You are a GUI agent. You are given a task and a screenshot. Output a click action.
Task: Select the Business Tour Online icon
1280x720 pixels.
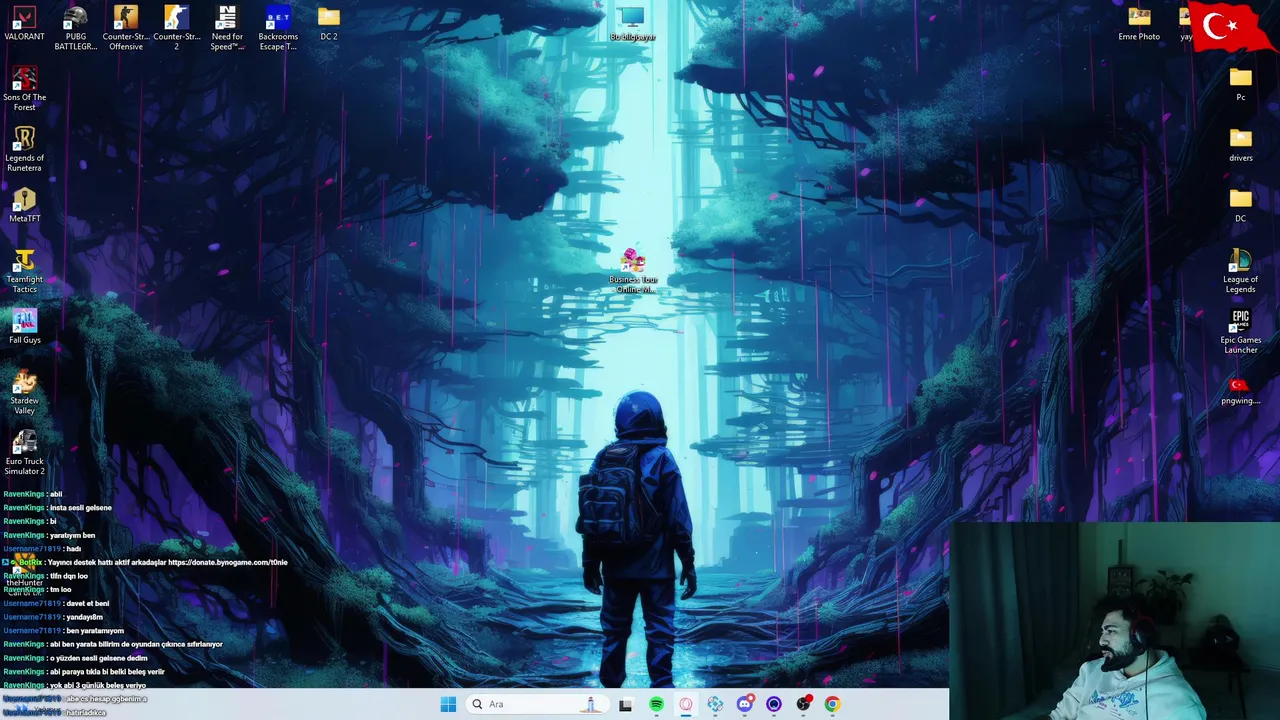(x=633, y=270)
